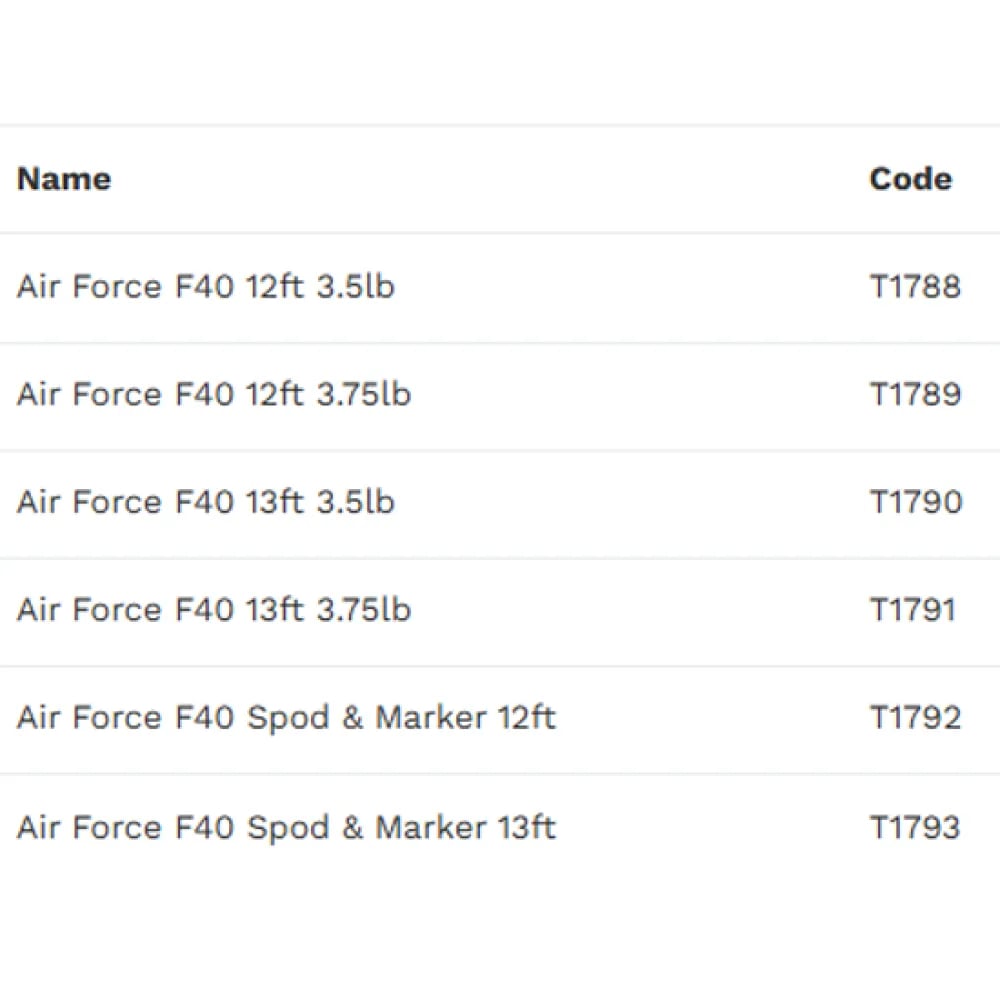This screenshot has height=1000, width=1000.
Task: Select the code T1791 cell
Action: (912, 610)
